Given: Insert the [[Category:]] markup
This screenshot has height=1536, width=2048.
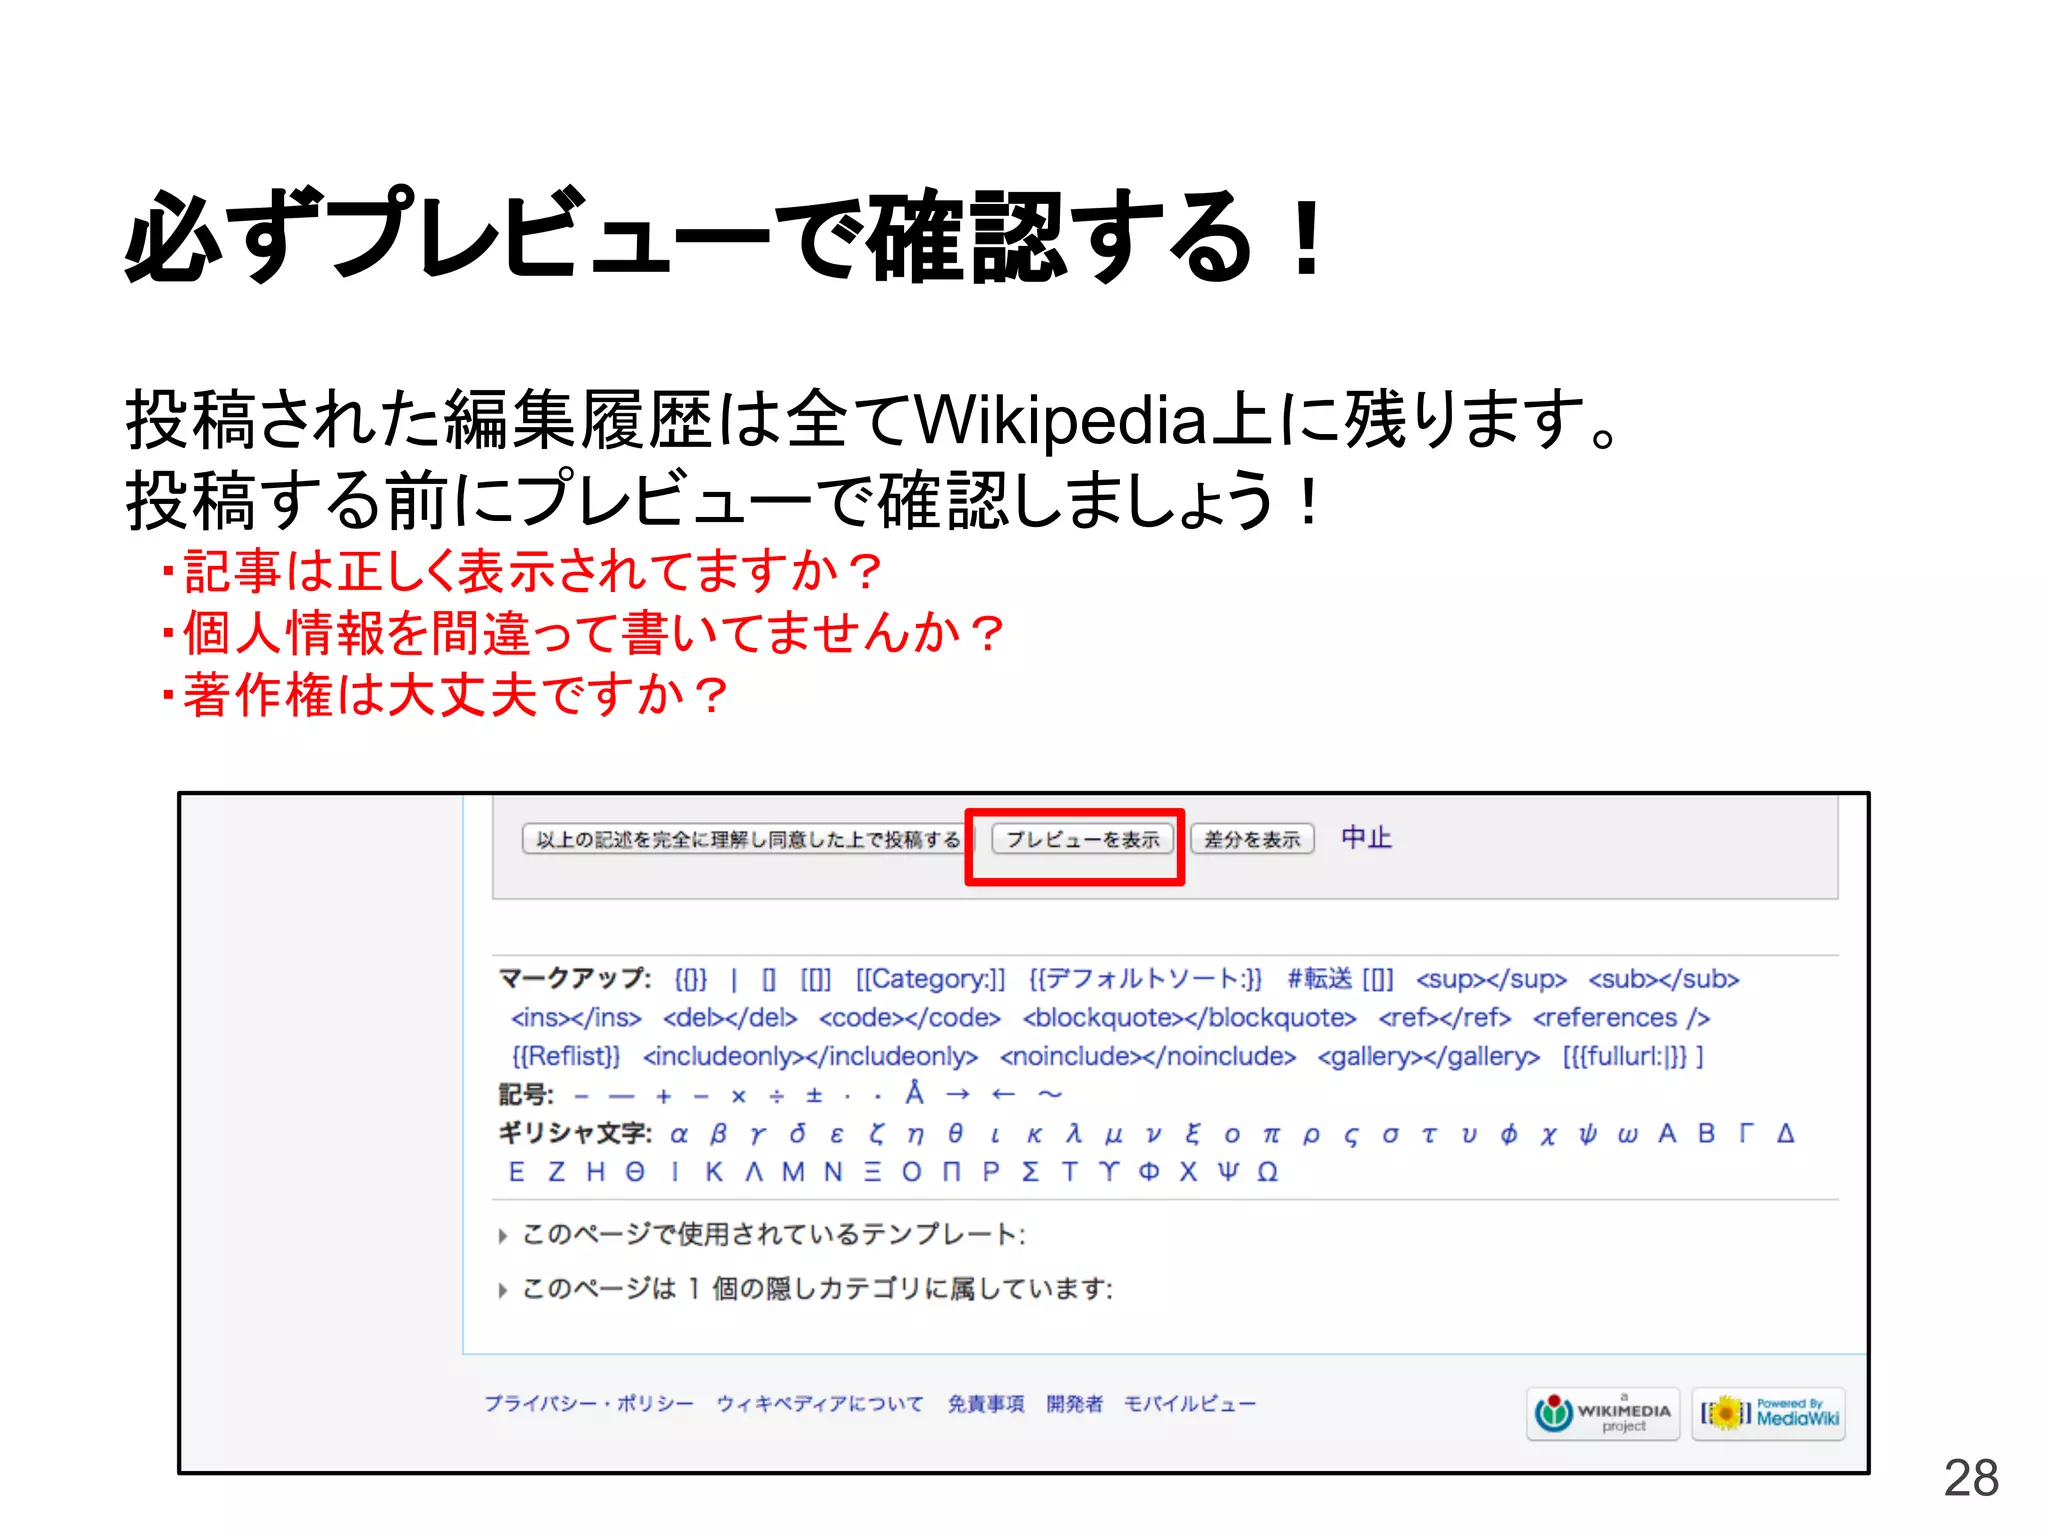Looking at the screenshot, I should [930, 979].
